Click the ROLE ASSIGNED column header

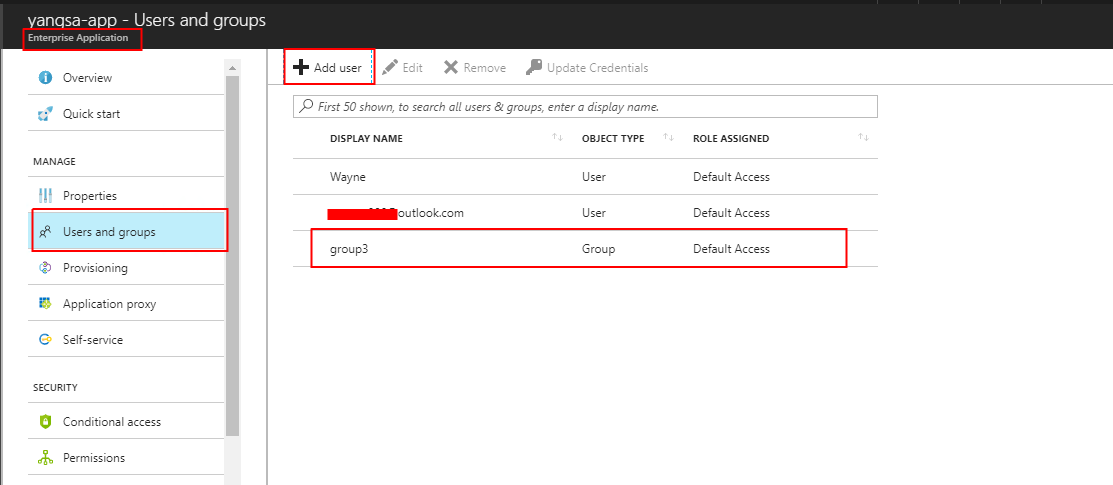click(x=731, y=138)
